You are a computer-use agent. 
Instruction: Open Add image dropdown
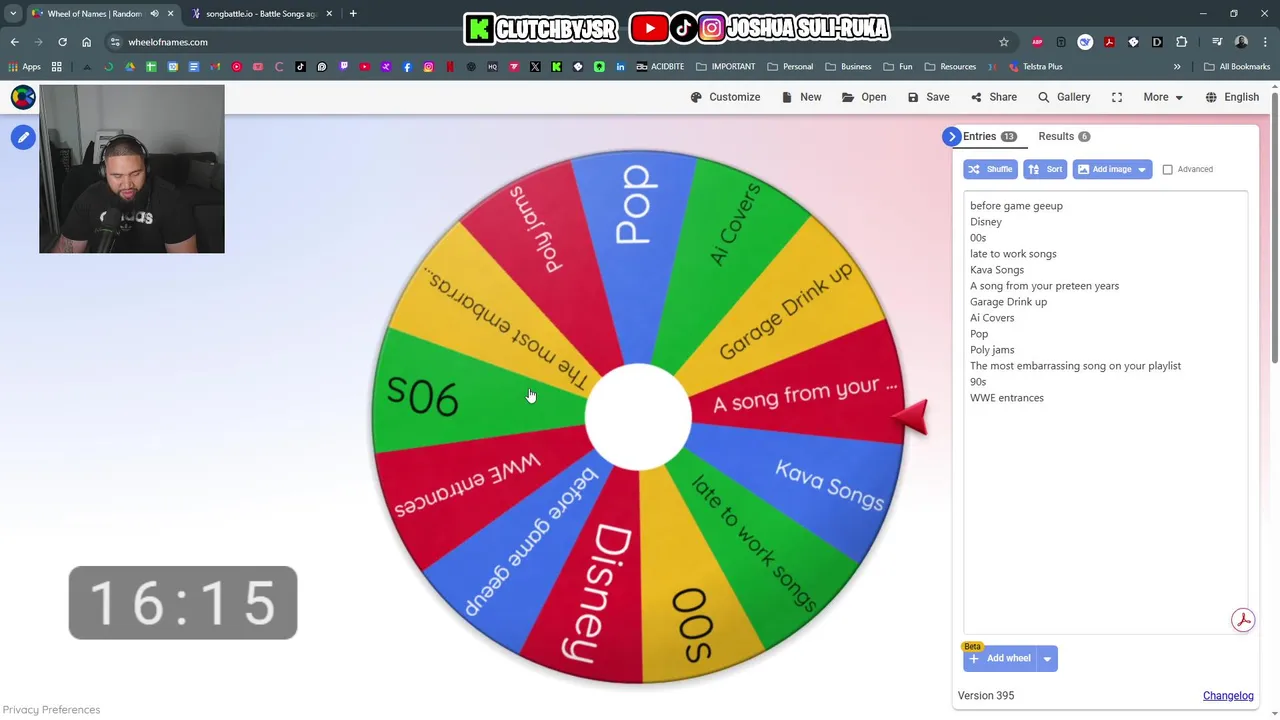tap(1112, 169)
